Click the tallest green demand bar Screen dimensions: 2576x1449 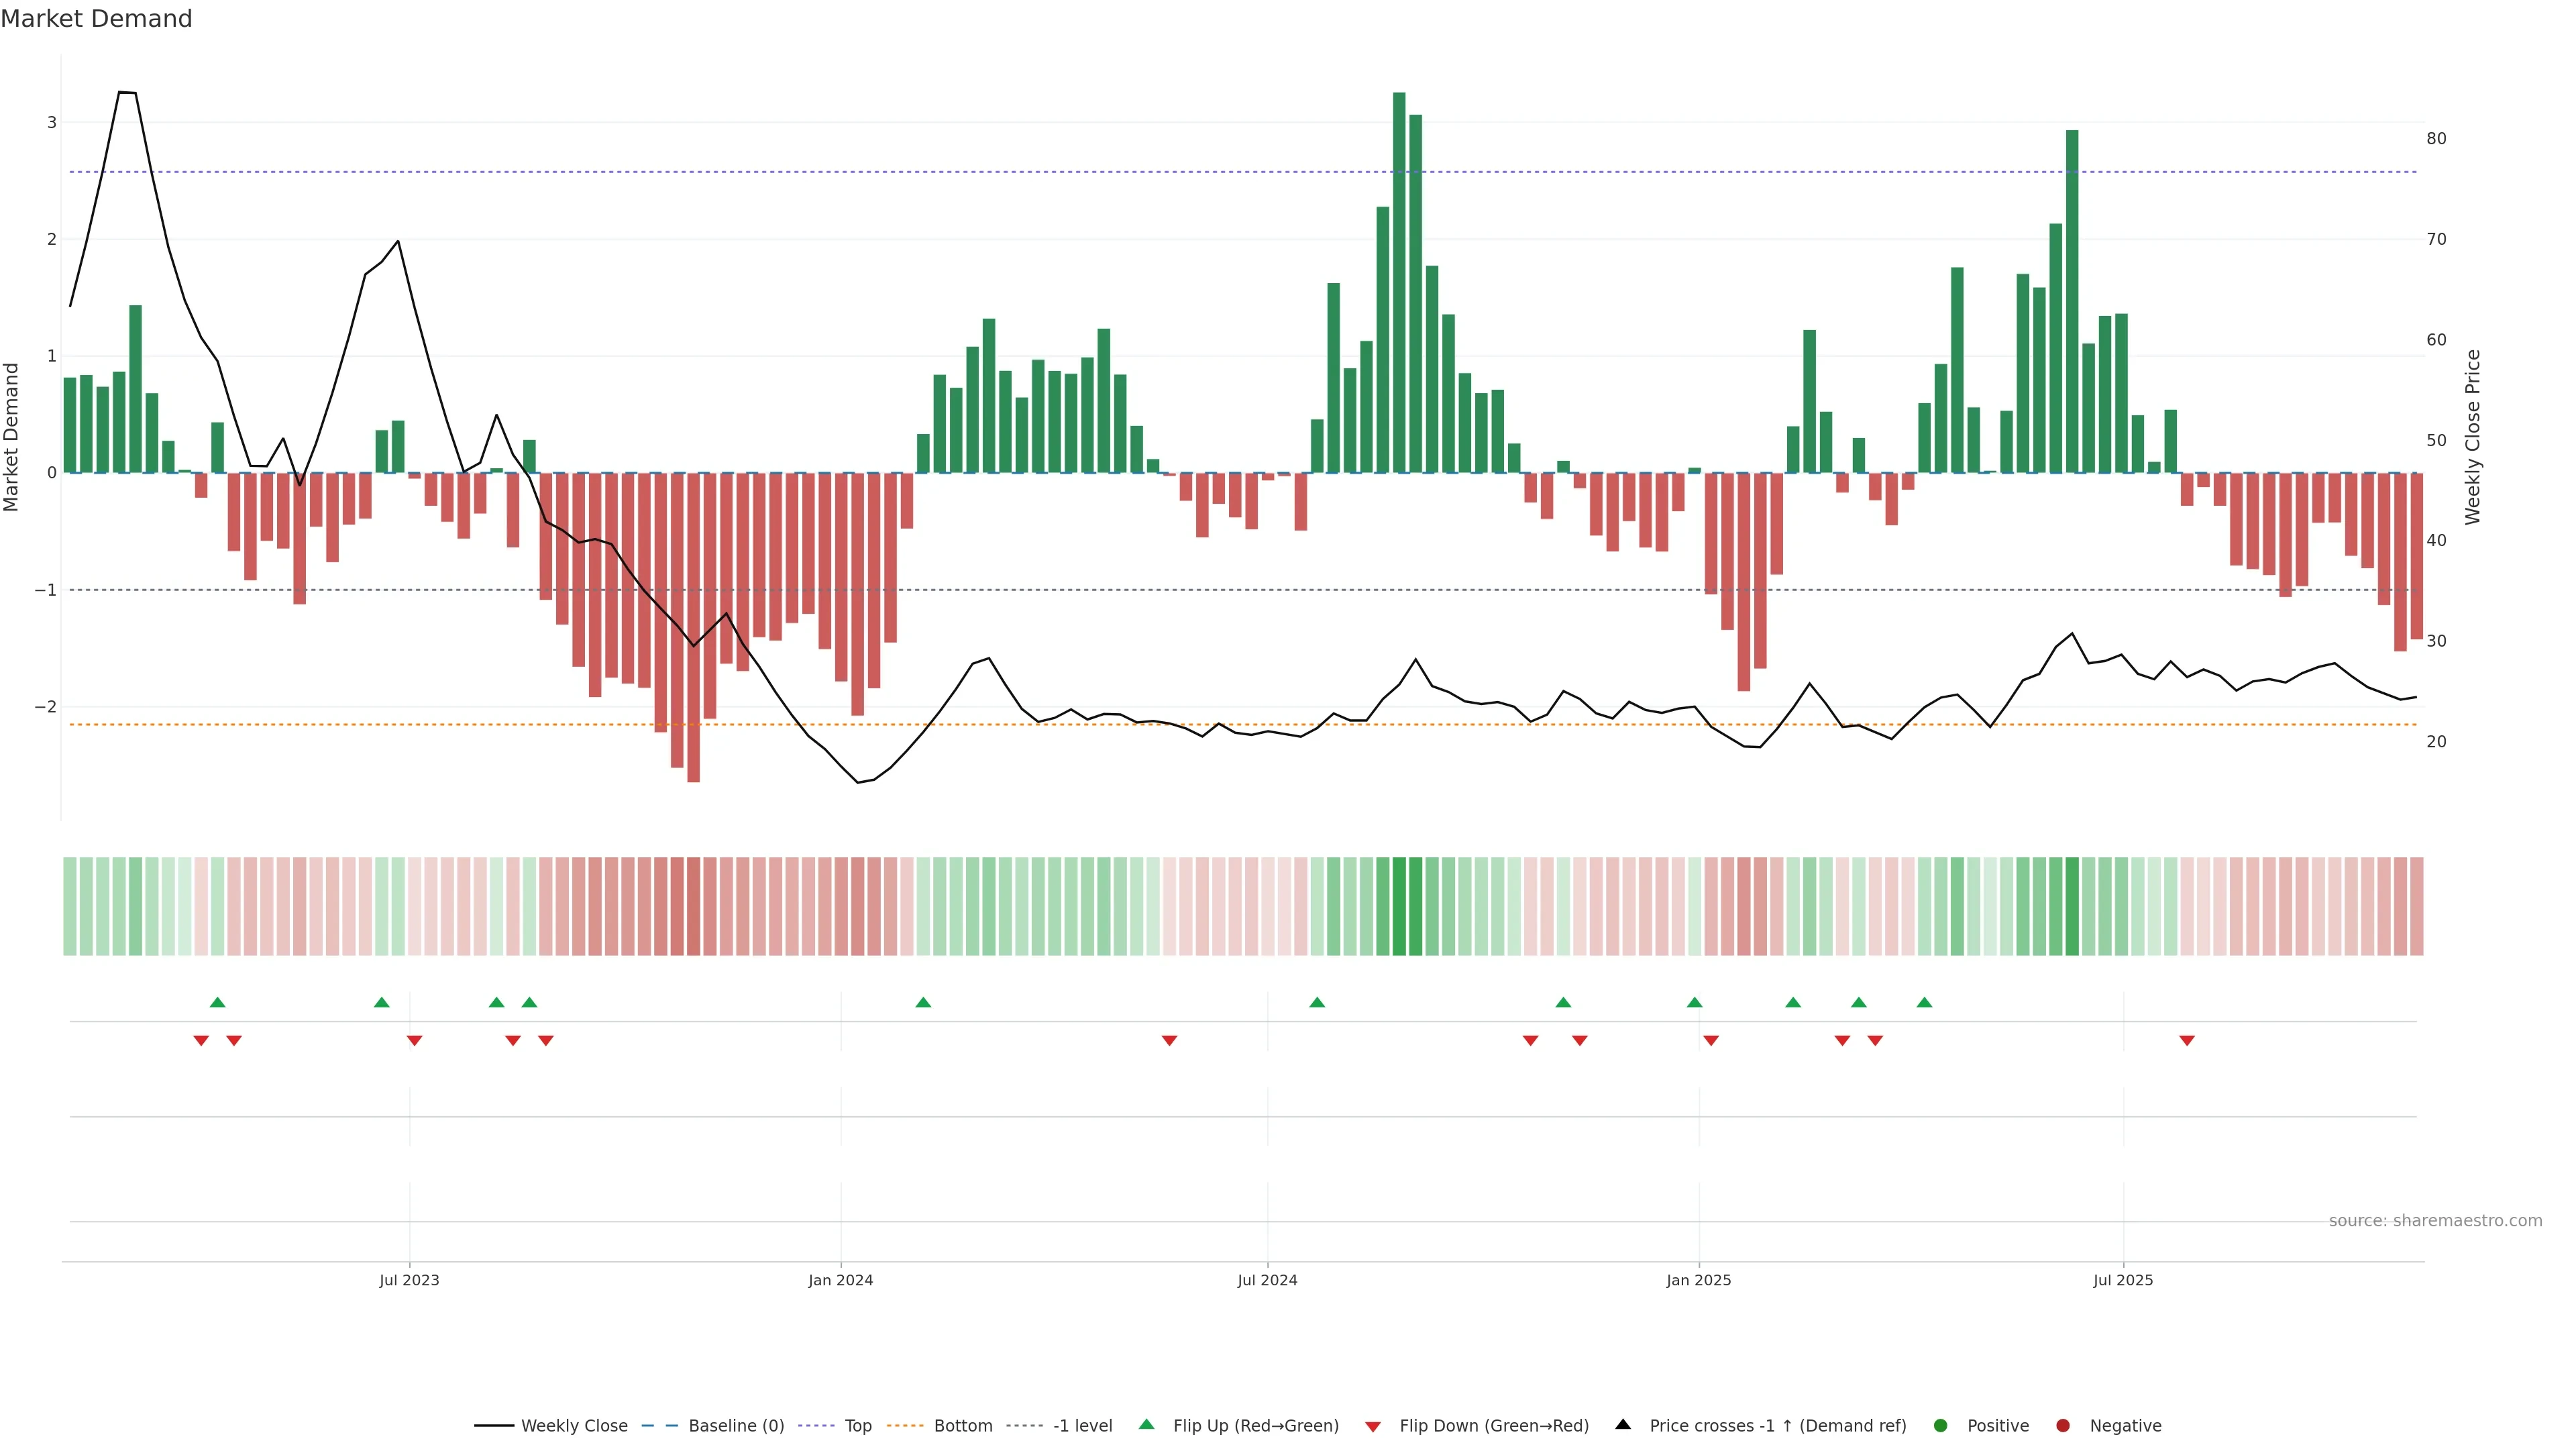[x=1399, y=280]
